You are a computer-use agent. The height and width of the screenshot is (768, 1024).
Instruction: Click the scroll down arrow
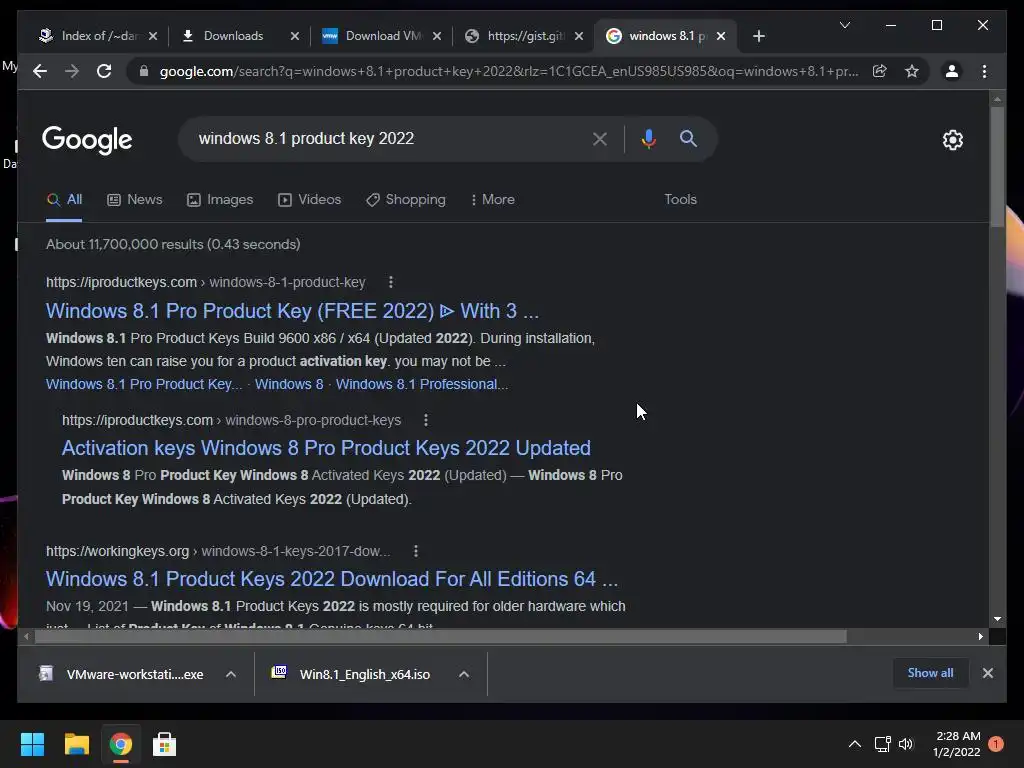coord(997,618)
